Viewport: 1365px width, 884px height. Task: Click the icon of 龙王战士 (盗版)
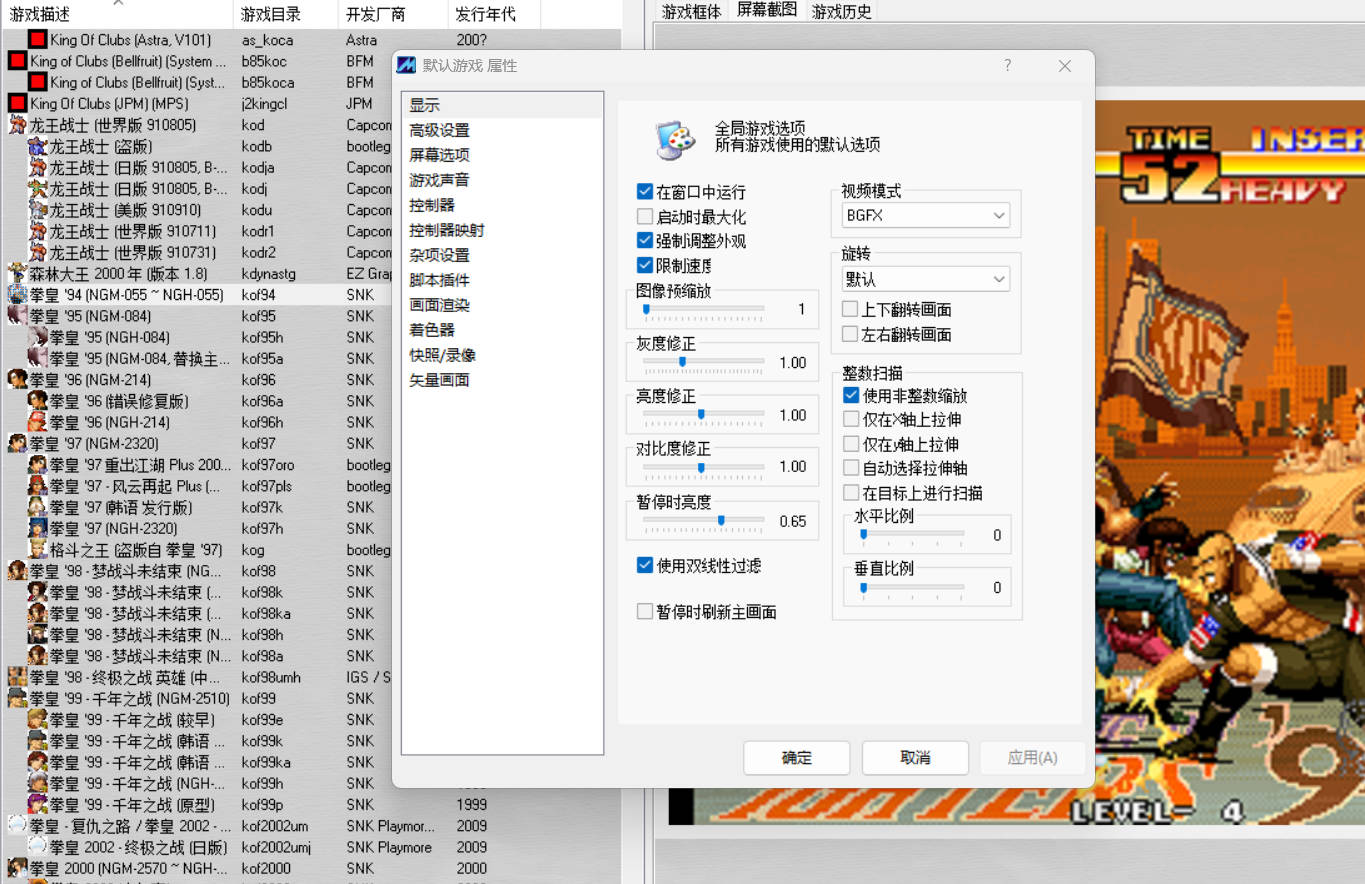point(37,146)
